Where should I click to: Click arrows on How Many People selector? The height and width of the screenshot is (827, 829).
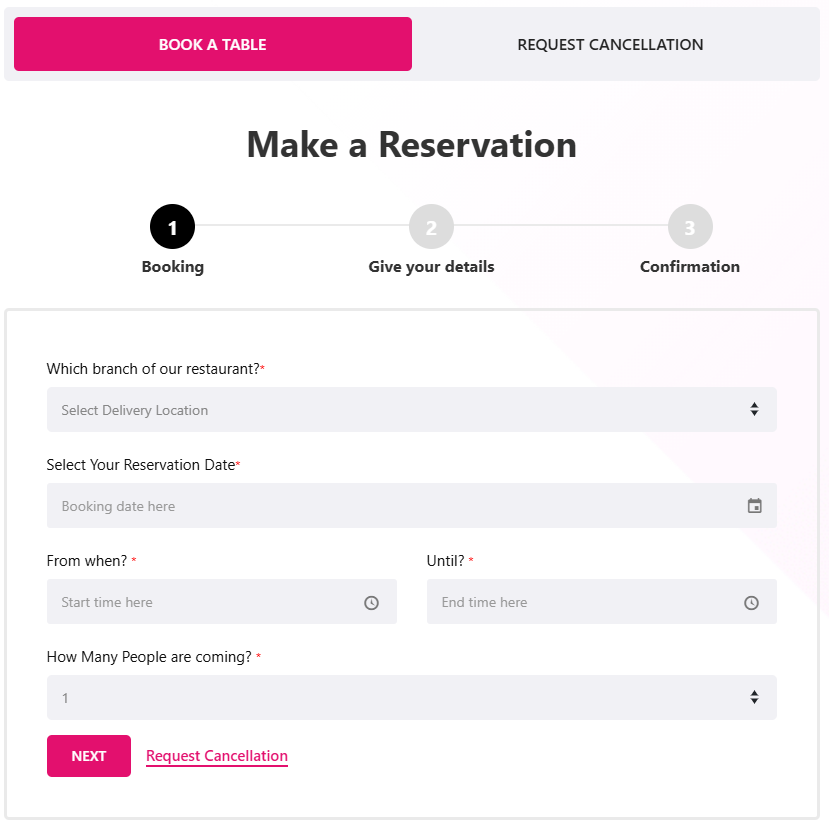pos(754,698)
